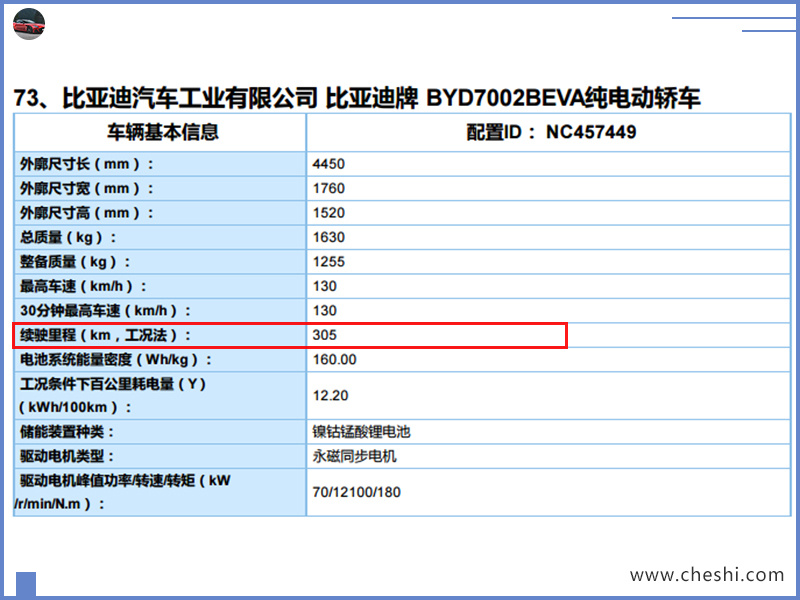Click the 储能装置种类 label
Viewport: 800px width, 600px height.
click(67, 432)
